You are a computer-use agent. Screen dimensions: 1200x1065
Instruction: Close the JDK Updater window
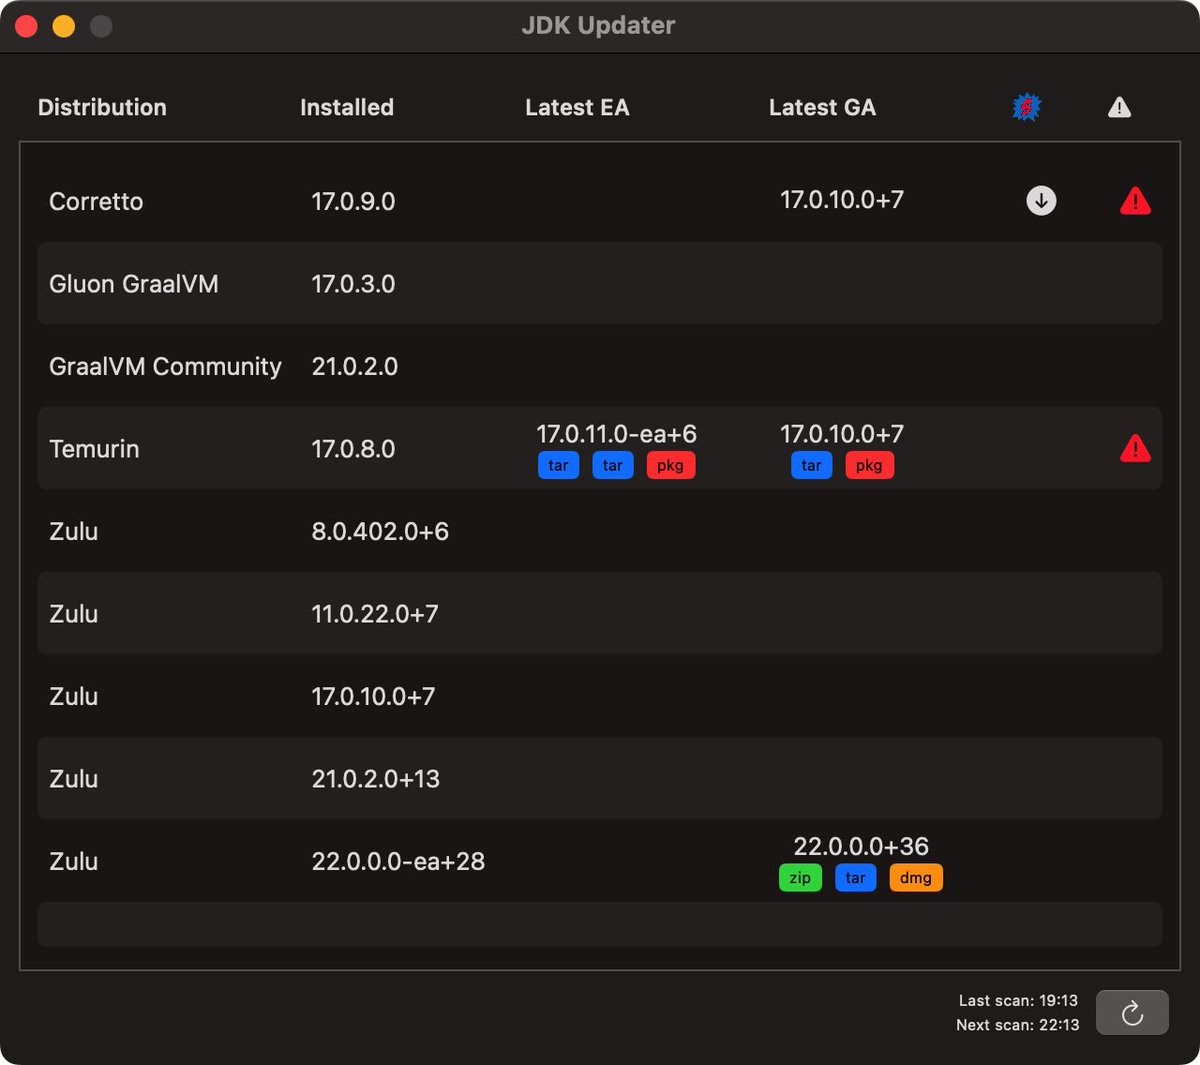[27, 26]
